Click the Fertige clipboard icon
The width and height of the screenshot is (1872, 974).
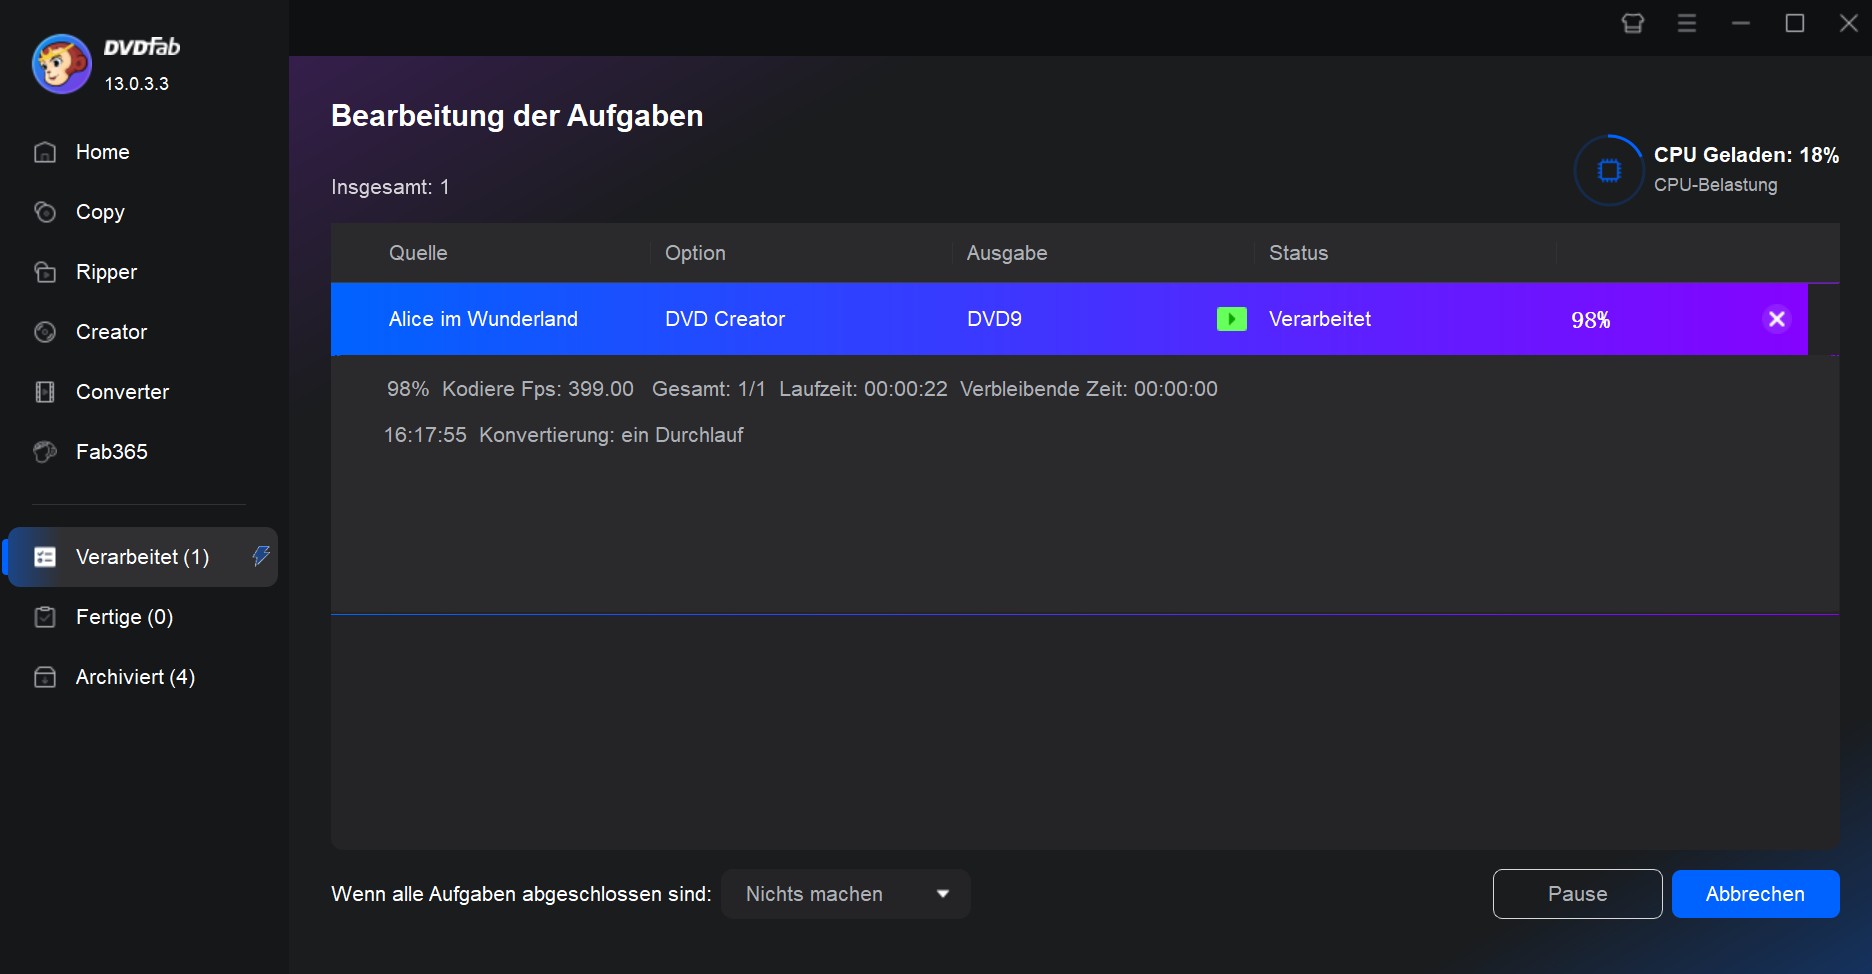[x=45, y=617]
